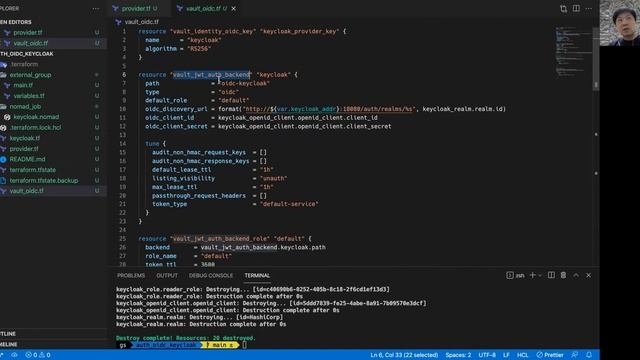Click the vault_oidc.tf breadcrumb

pos(141,22)
